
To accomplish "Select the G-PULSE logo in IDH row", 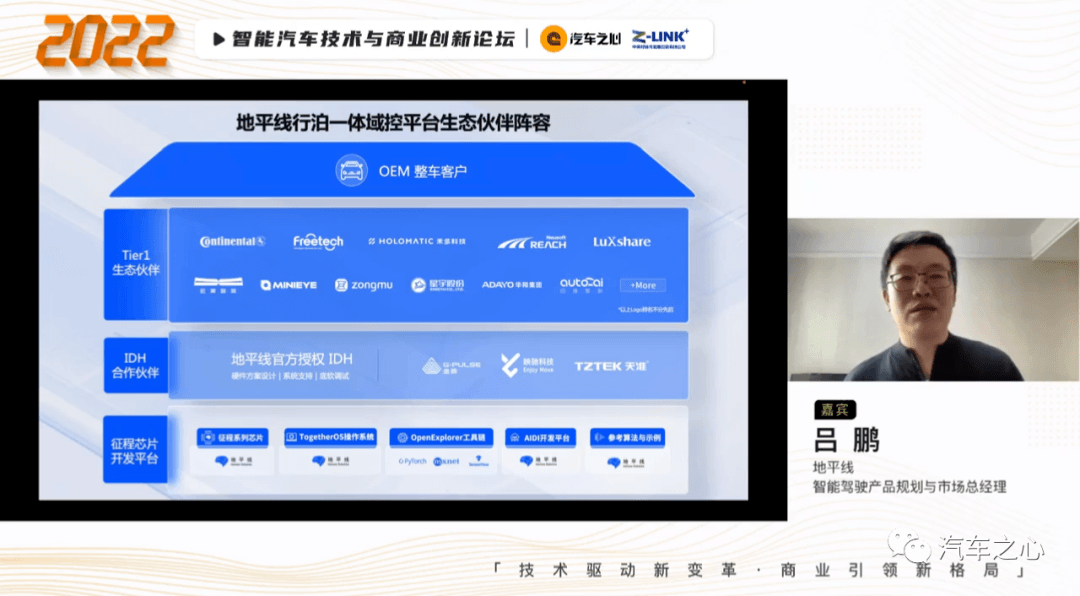I will pos(451,366).
